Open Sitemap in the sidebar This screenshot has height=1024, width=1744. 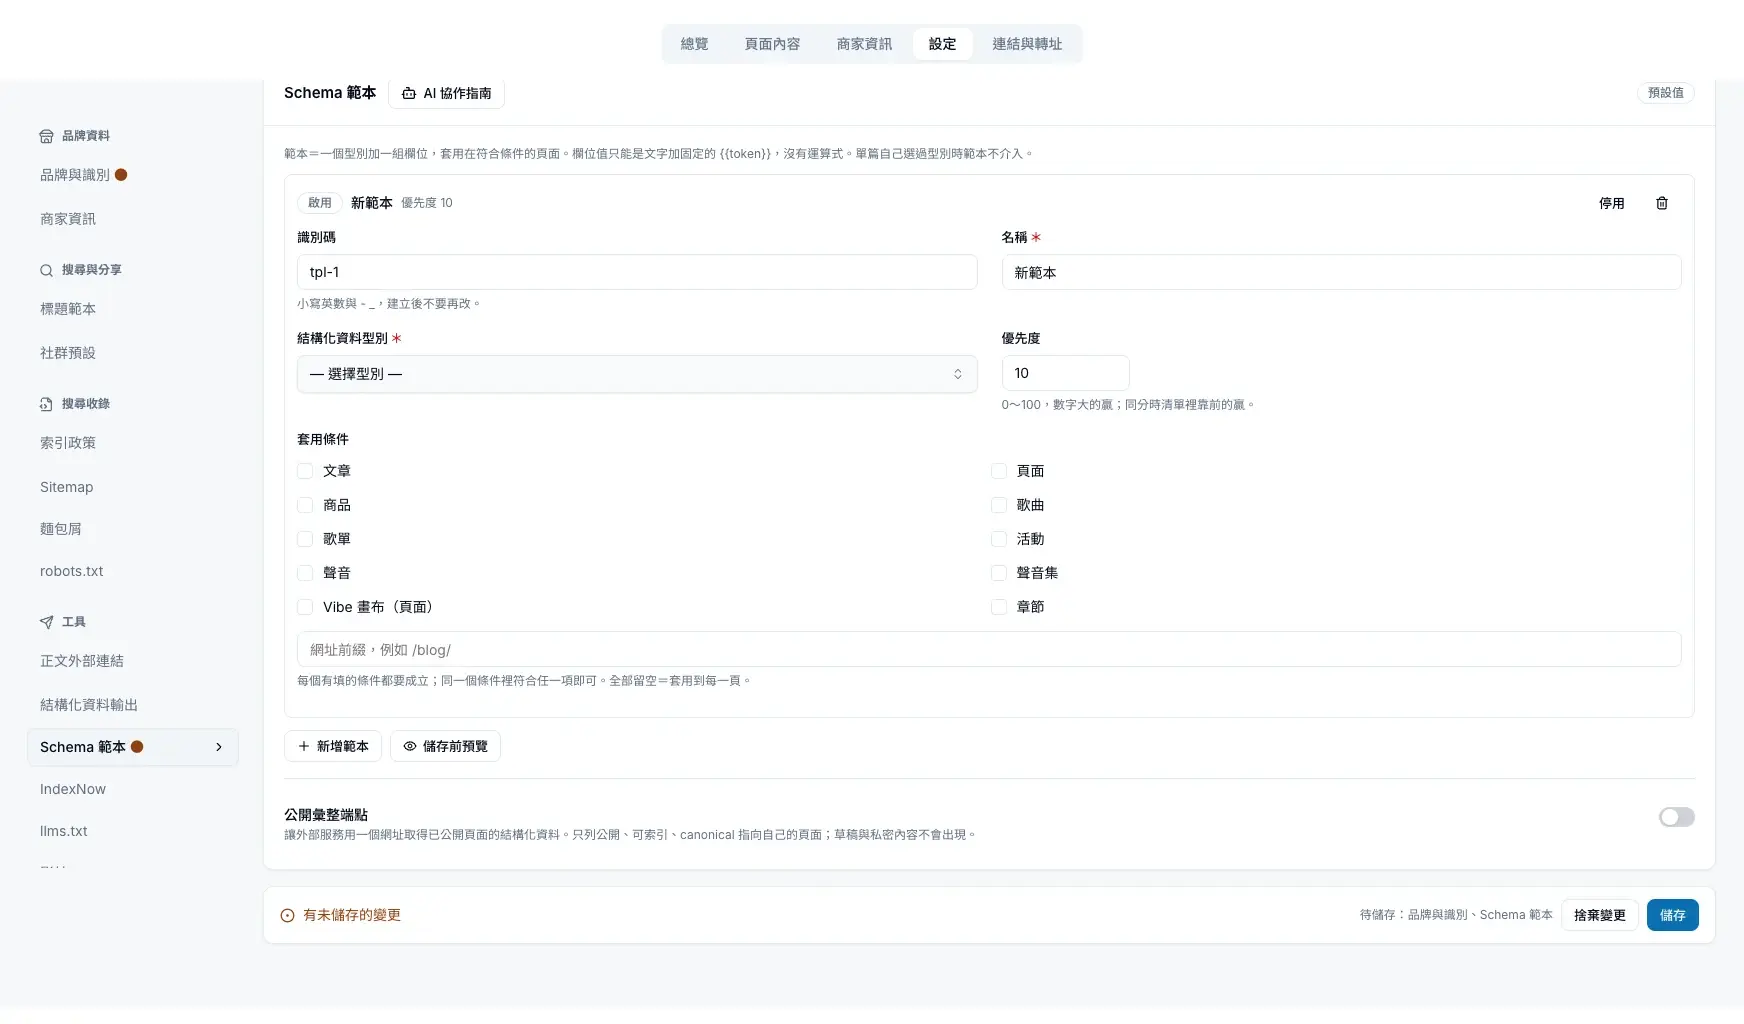point(67,487)
